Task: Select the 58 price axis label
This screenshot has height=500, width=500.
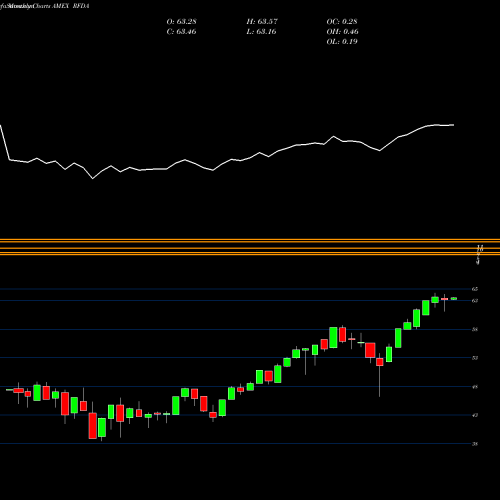Action: click(475, 329)
